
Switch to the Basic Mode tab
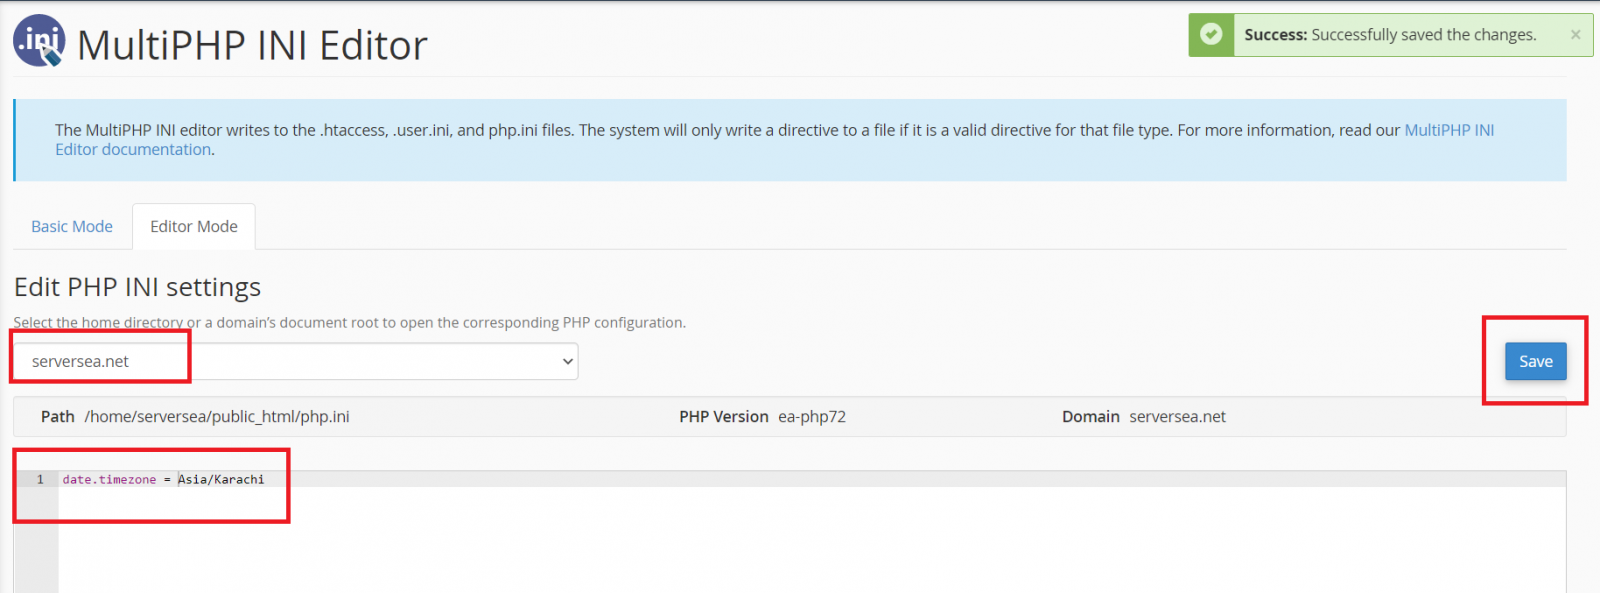(x=71, y=226)
